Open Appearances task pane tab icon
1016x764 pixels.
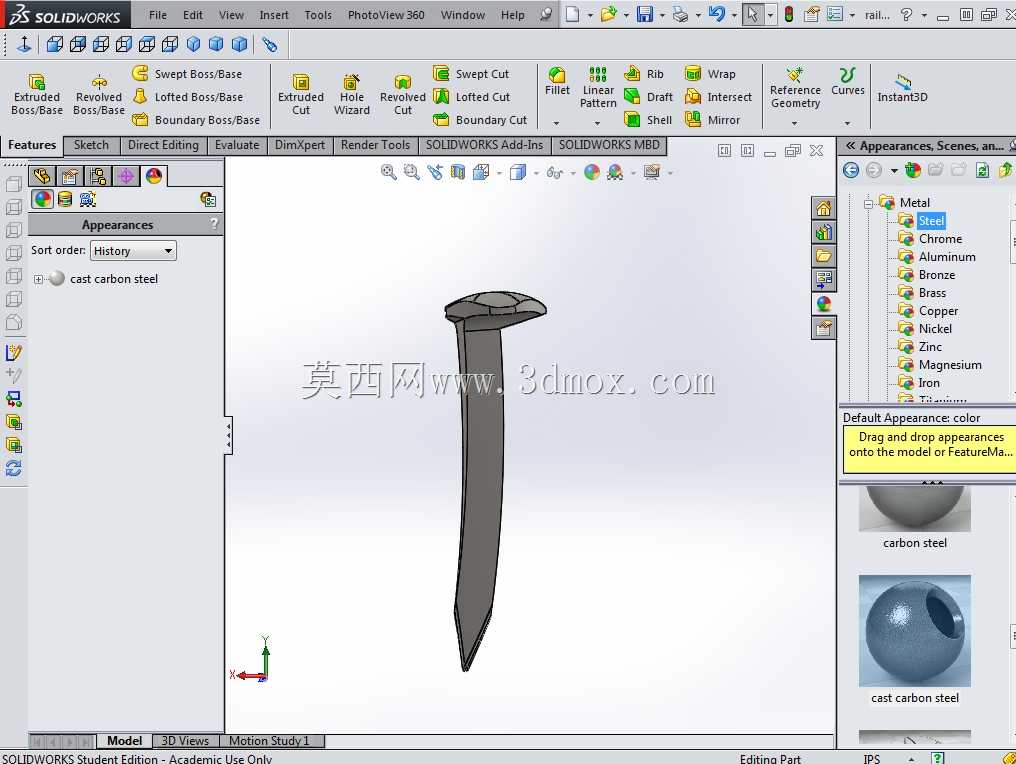click(x=824, y=303)
